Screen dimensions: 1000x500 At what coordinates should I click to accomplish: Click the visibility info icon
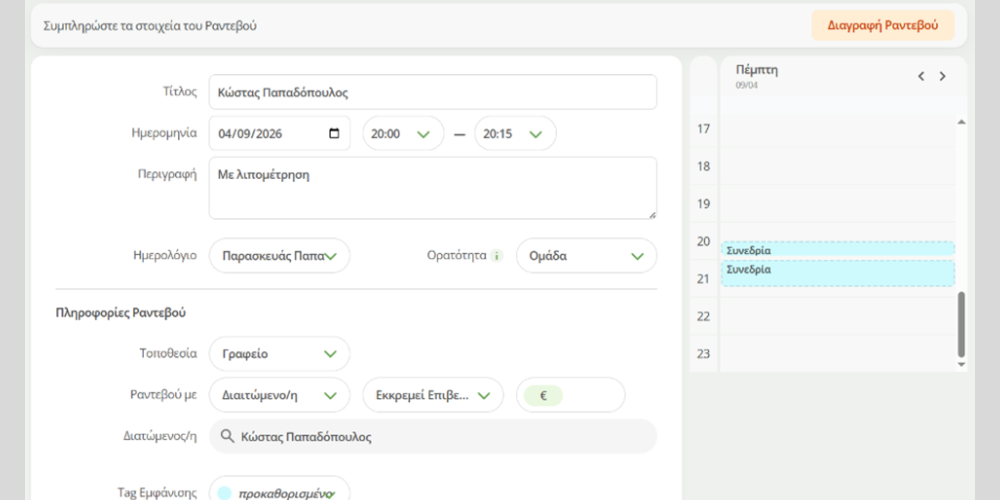click(x=495, y=255)
